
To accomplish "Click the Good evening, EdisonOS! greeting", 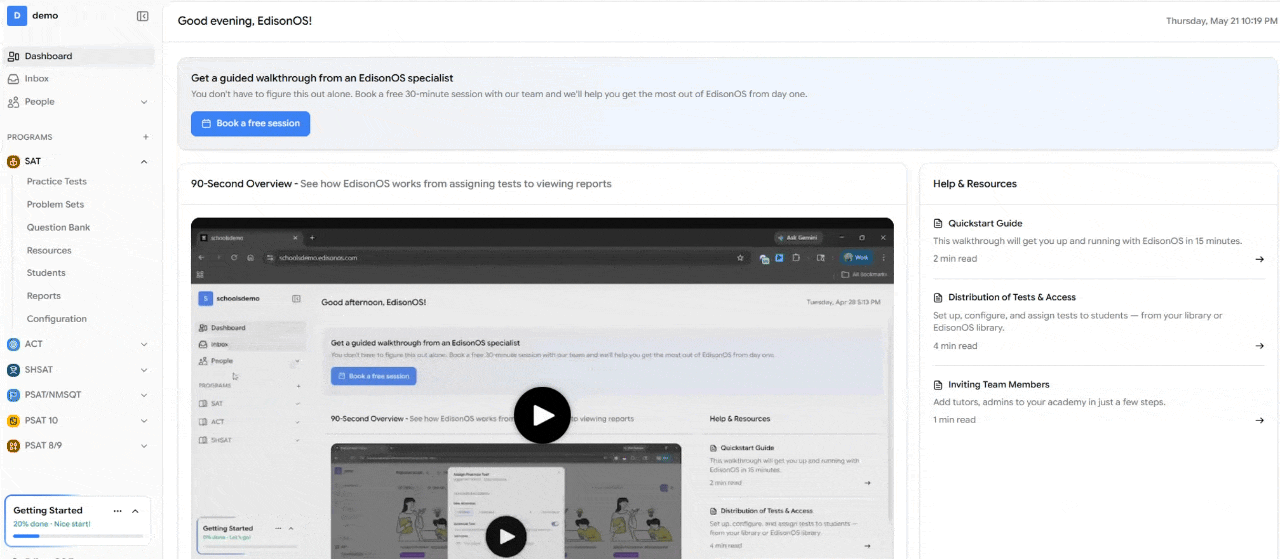I will 245,20.
